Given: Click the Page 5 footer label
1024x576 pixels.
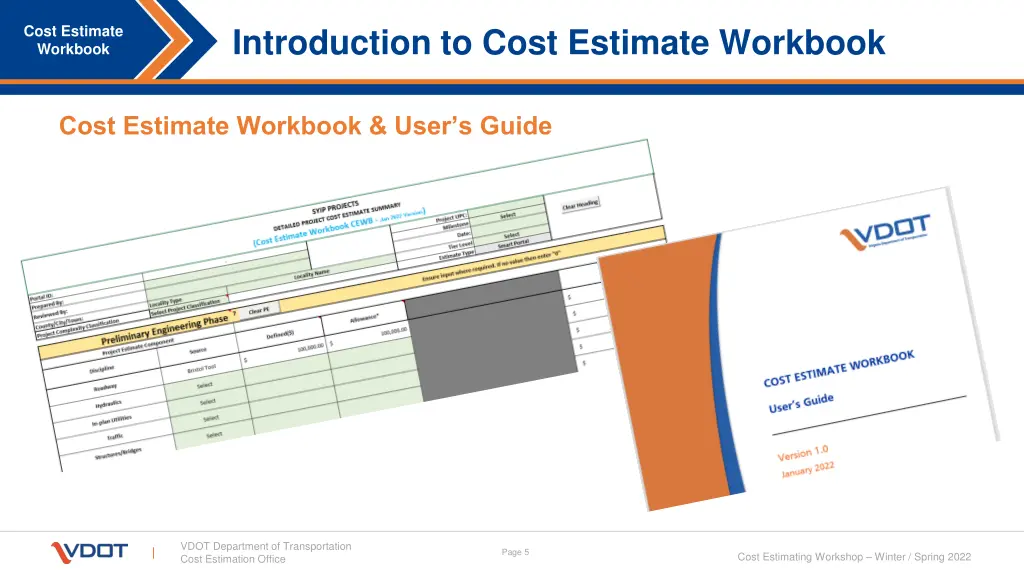Looking at the screenshot, I should tap(515, 552).
